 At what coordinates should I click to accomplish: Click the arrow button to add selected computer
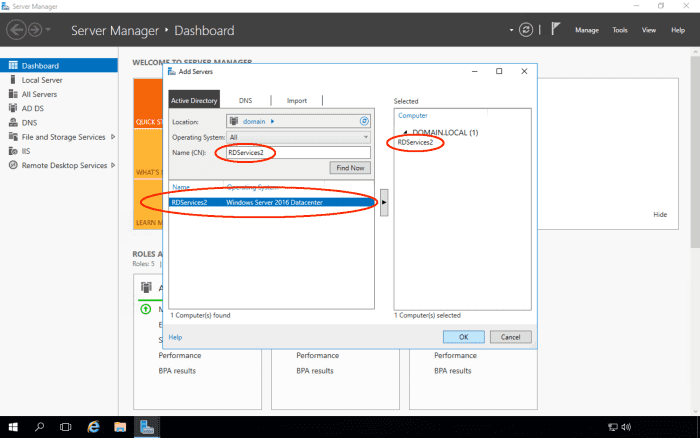(x=384, y=202)
